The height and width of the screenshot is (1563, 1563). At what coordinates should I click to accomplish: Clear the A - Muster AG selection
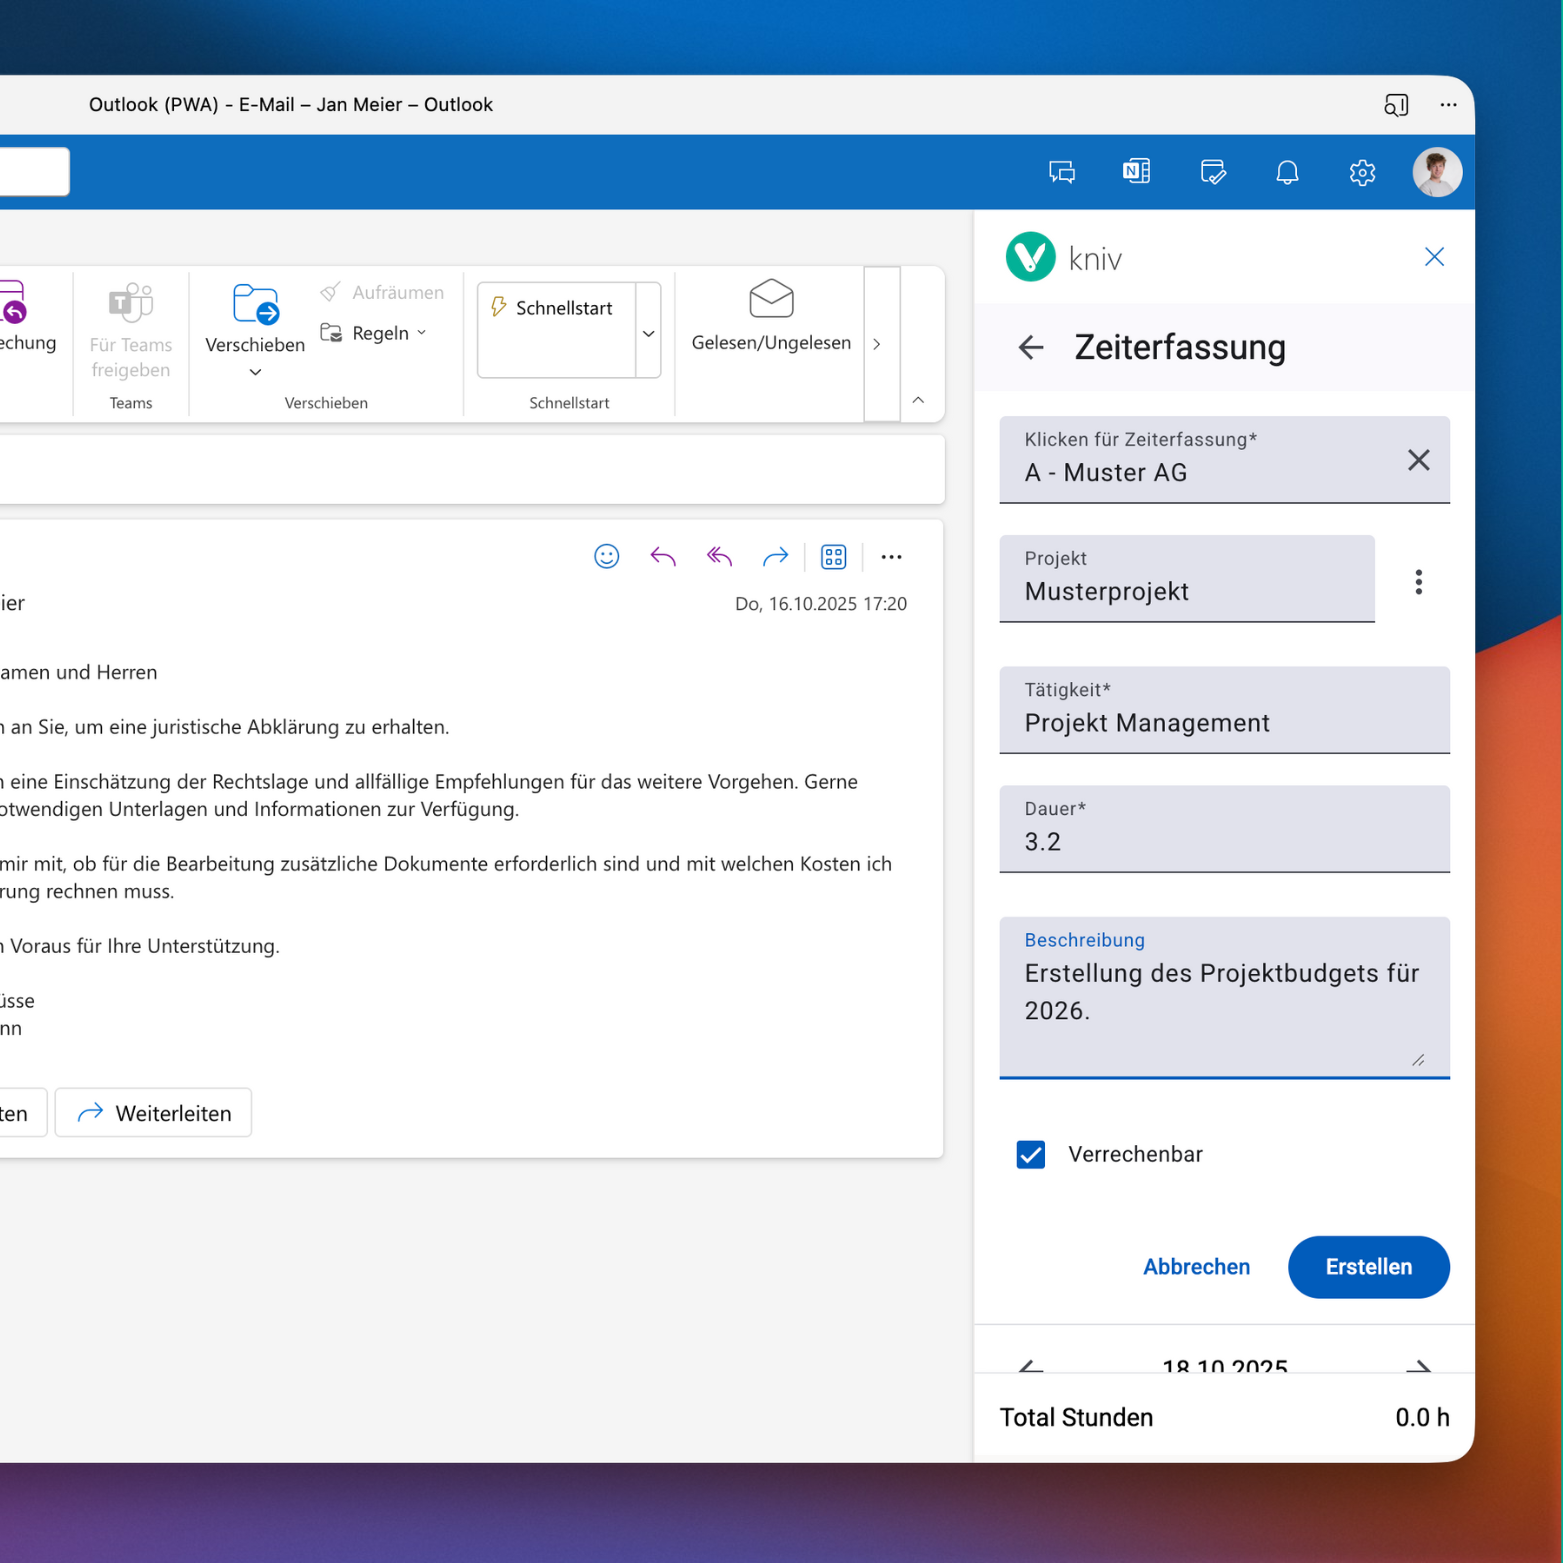pos(1418,460)
